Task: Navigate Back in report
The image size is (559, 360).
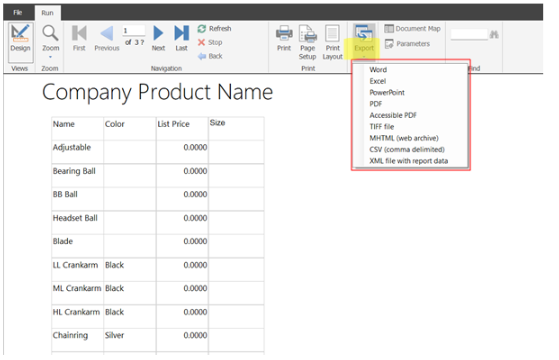Action: click(210, 56)
